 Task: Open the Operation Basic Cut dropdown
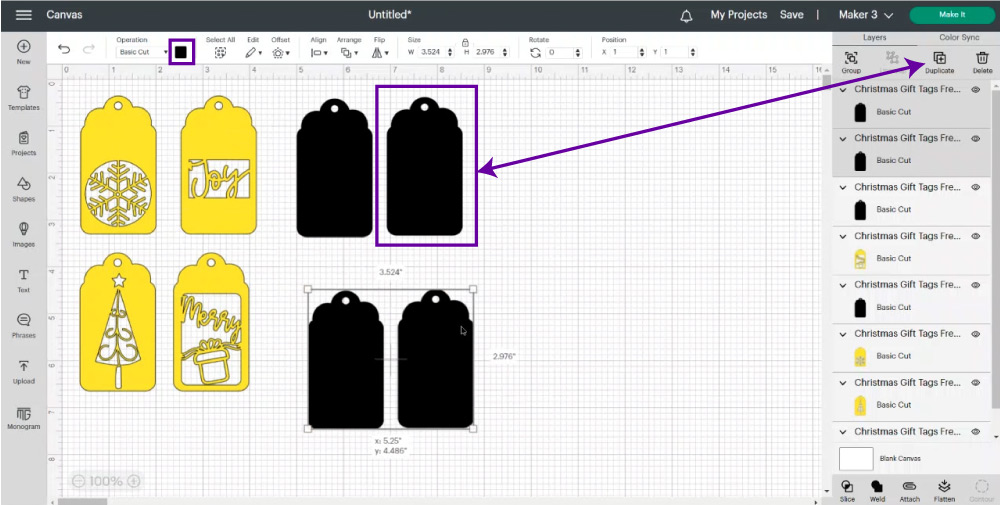click(x=142, y=51)
